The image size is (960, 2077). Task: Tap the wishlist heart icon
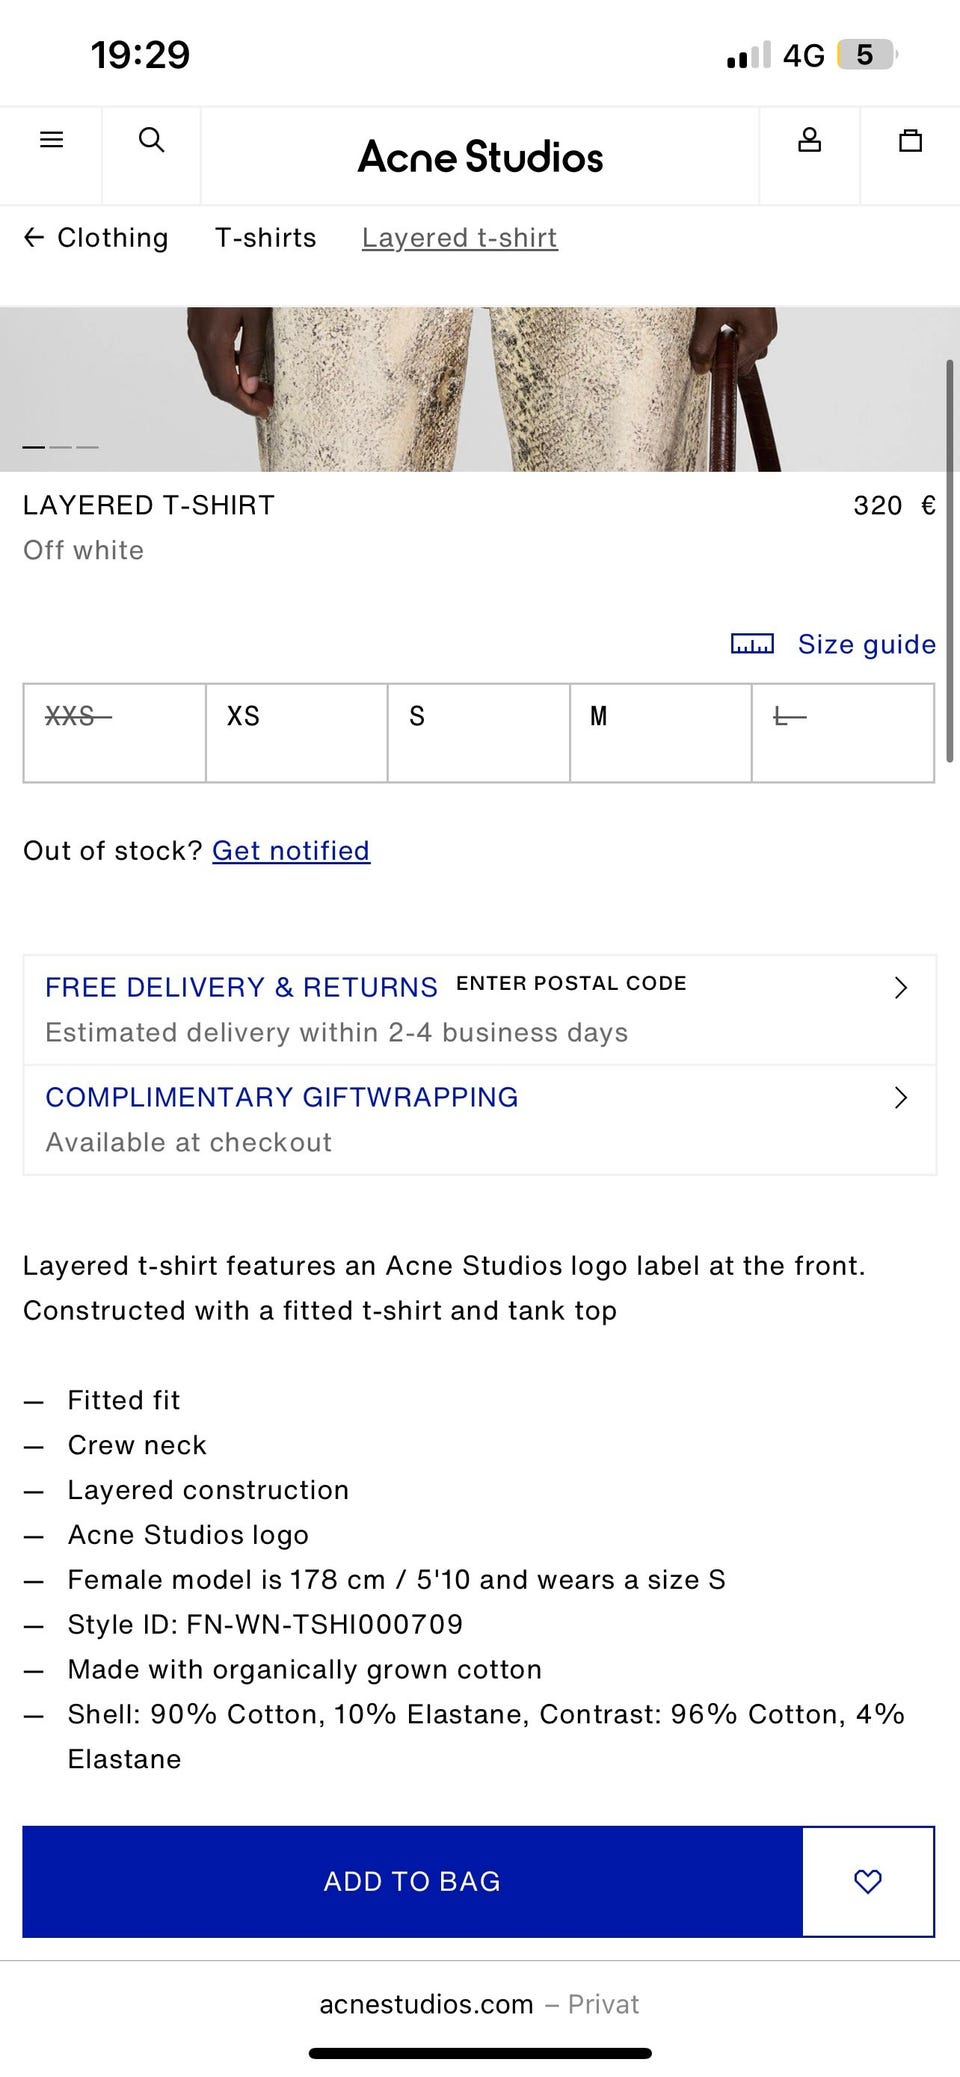click(868, 1881)
